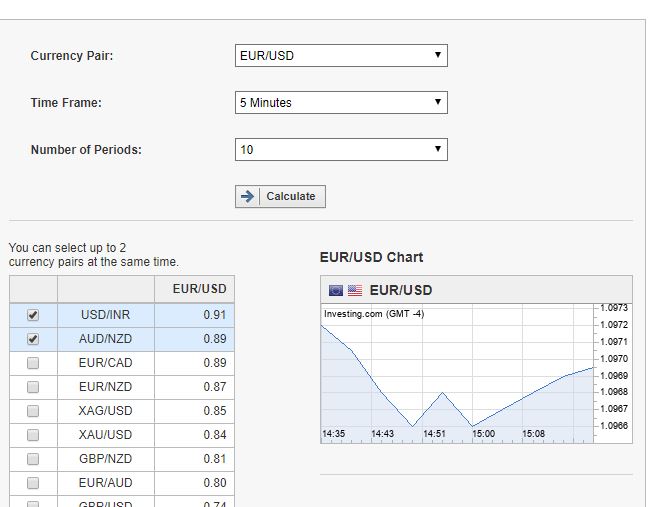Open the Time Frame dropdown
Screen dimensions: 649x507
coord(341,103)
